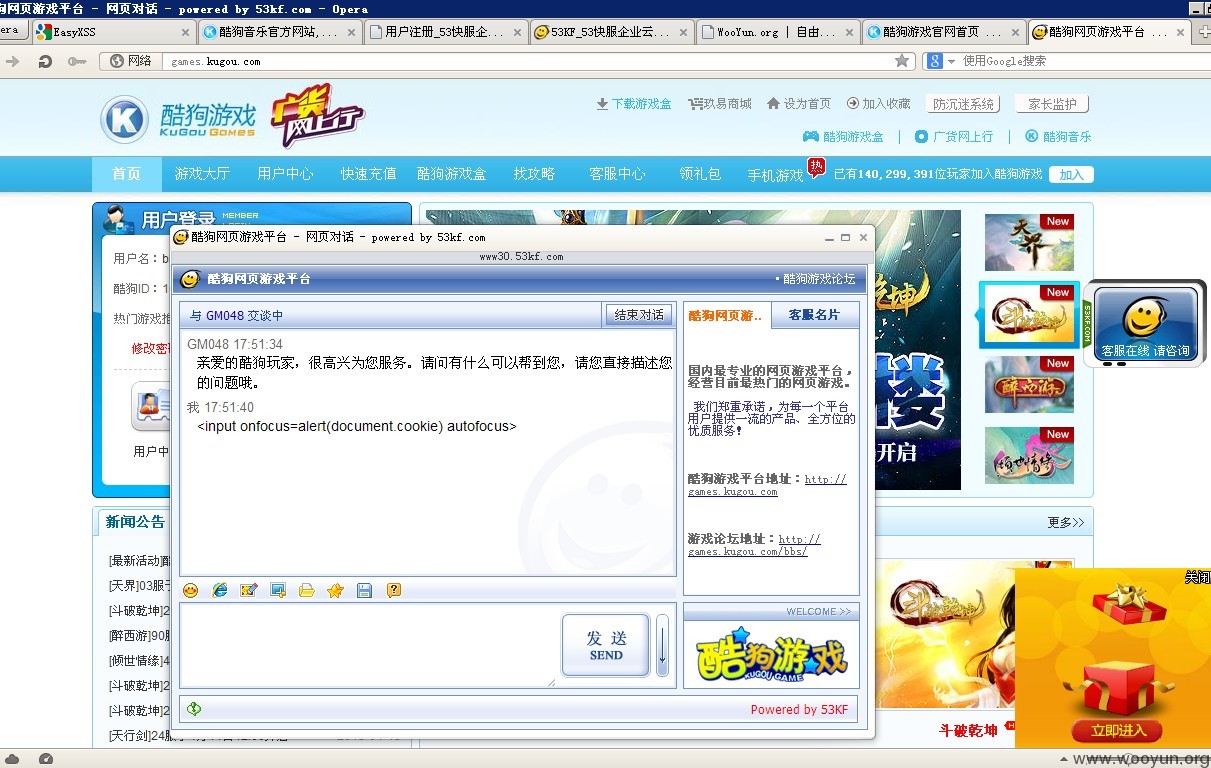Viewport: 1211px width, 768px height.
Task: Click the 设为首页 home icon link
Action: (x=799, y=104)
